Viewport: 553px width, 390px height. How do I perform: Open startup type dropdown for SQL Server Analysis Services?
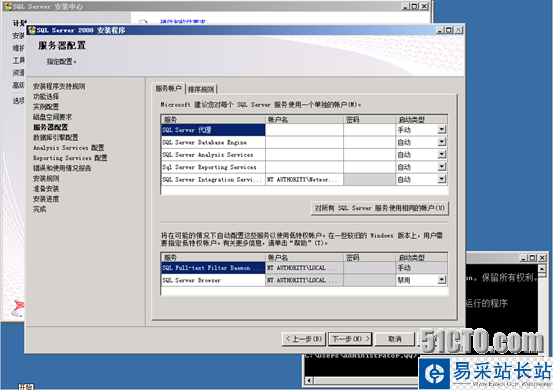[442, 154]
